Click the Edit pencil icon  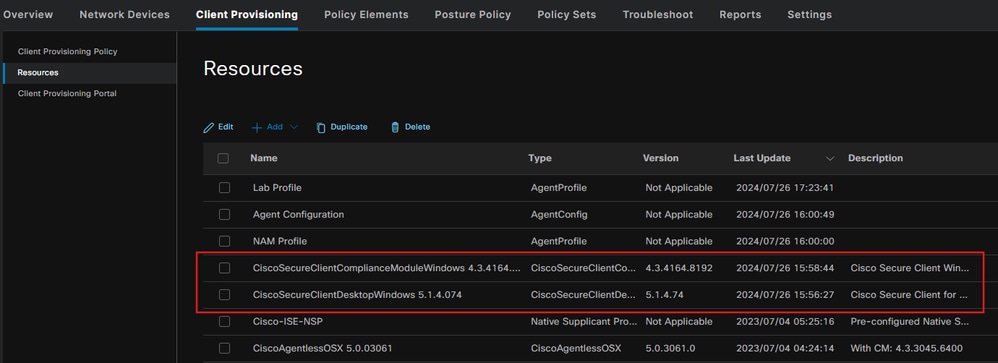(x=209, y=127)
